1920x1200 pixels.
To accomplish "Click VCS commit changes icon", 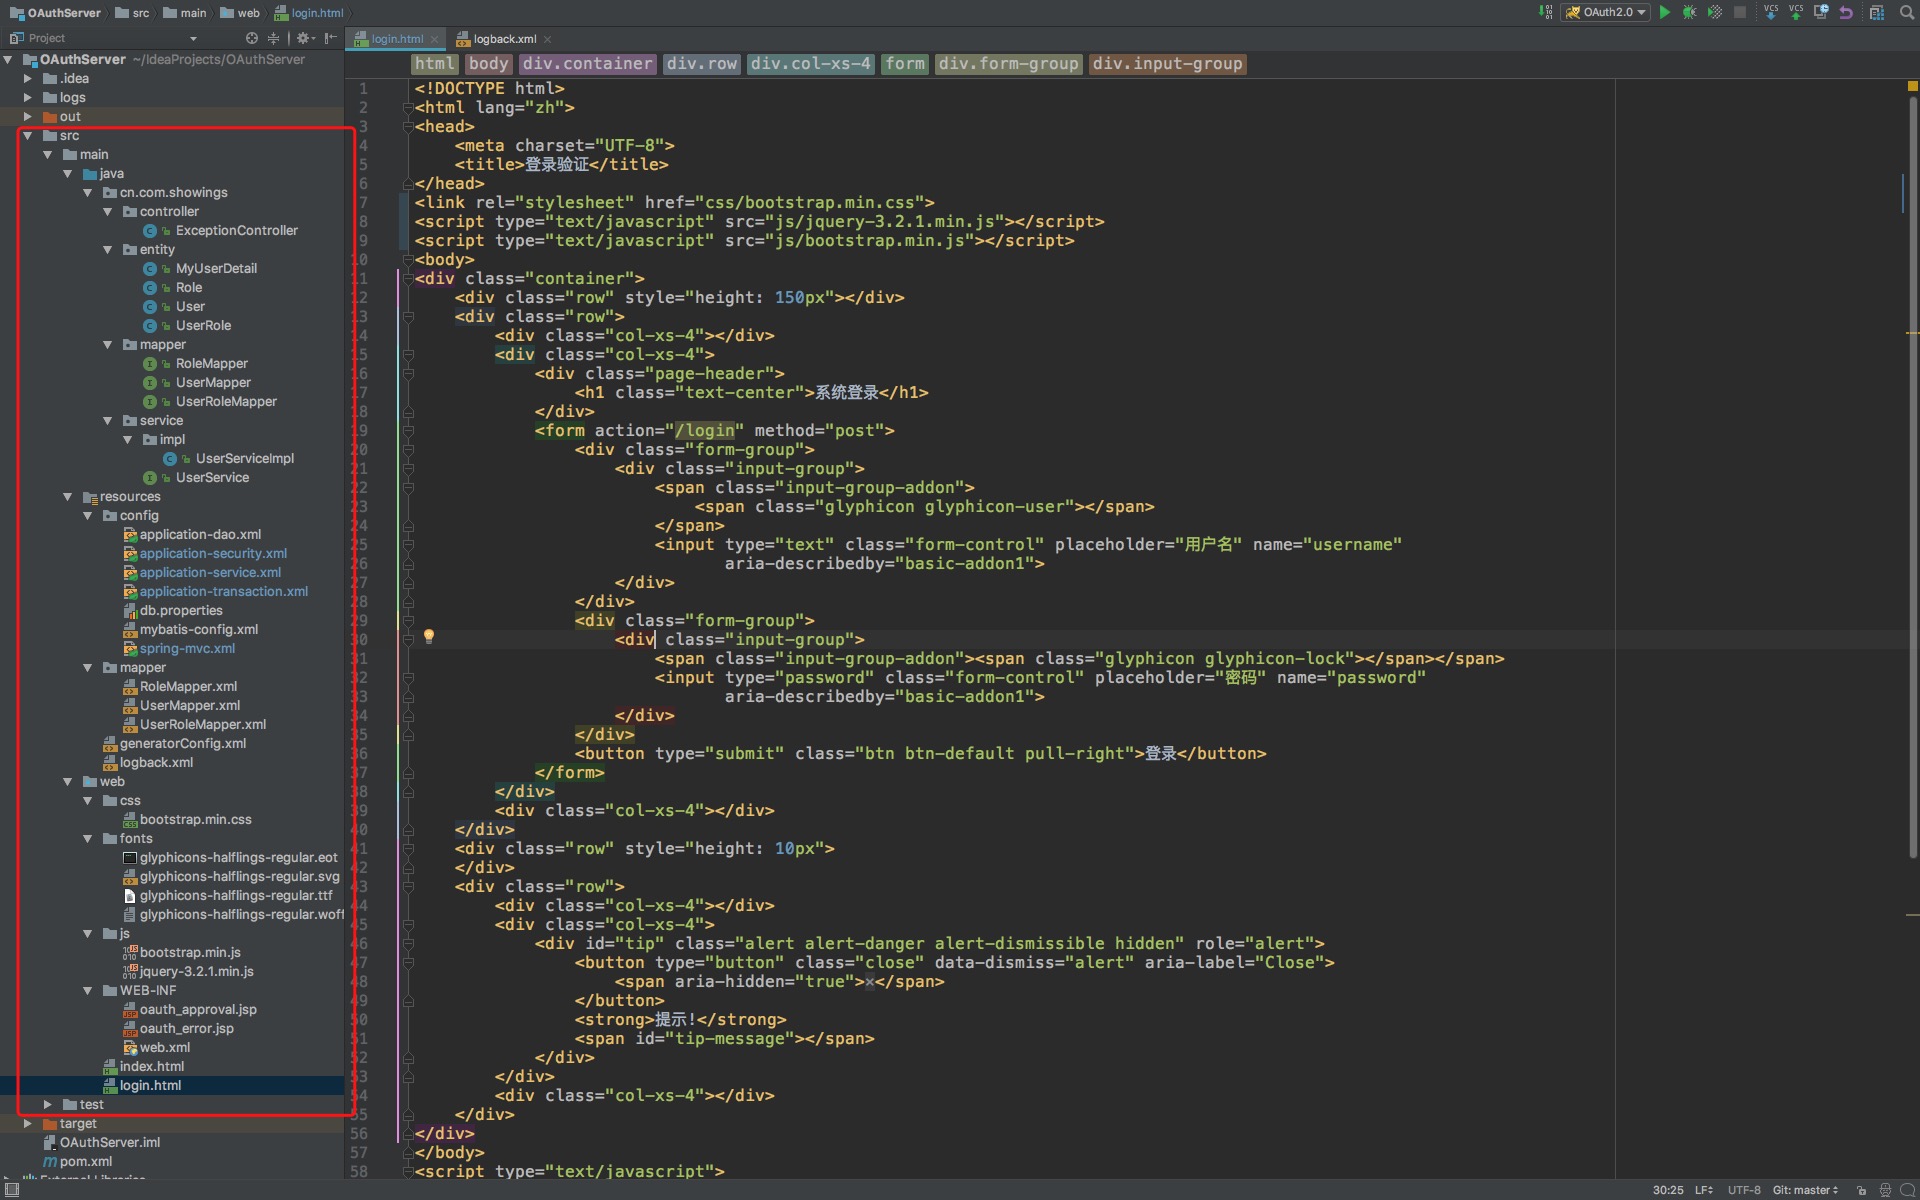I will 1796,12.
